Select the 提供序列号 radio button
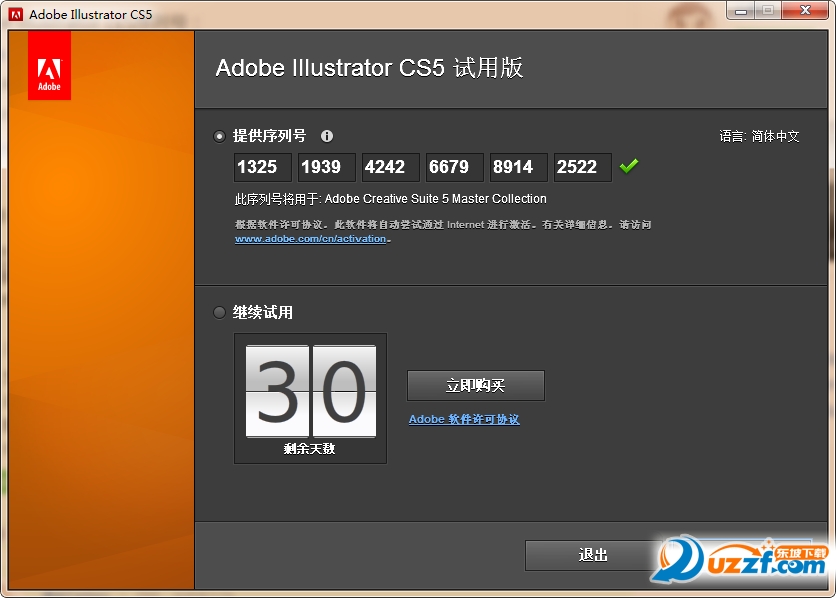Viewport: 836px width, 598px height. coord(220,136)
